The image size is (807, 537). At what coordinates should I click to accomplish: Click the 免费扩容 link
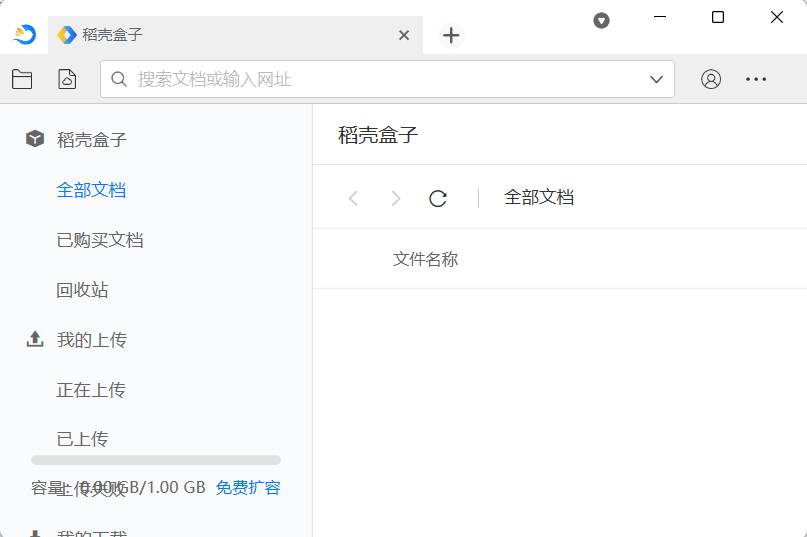click(248, 487)
